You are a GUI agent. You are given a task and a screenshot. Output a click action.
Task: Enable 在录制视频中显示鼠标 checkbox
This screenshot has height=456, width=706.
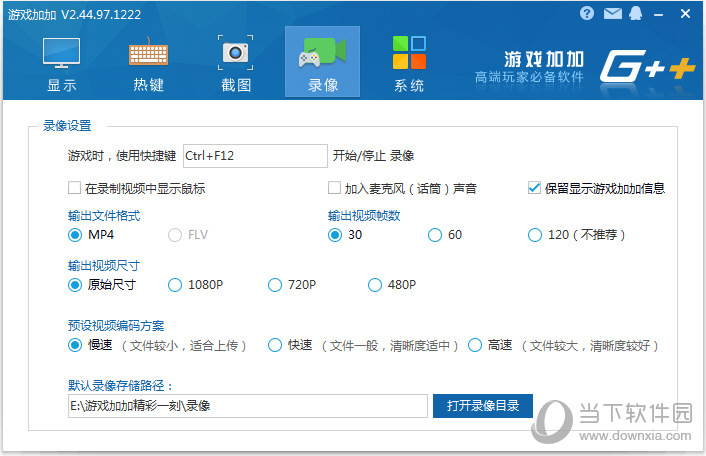(74, 188)
